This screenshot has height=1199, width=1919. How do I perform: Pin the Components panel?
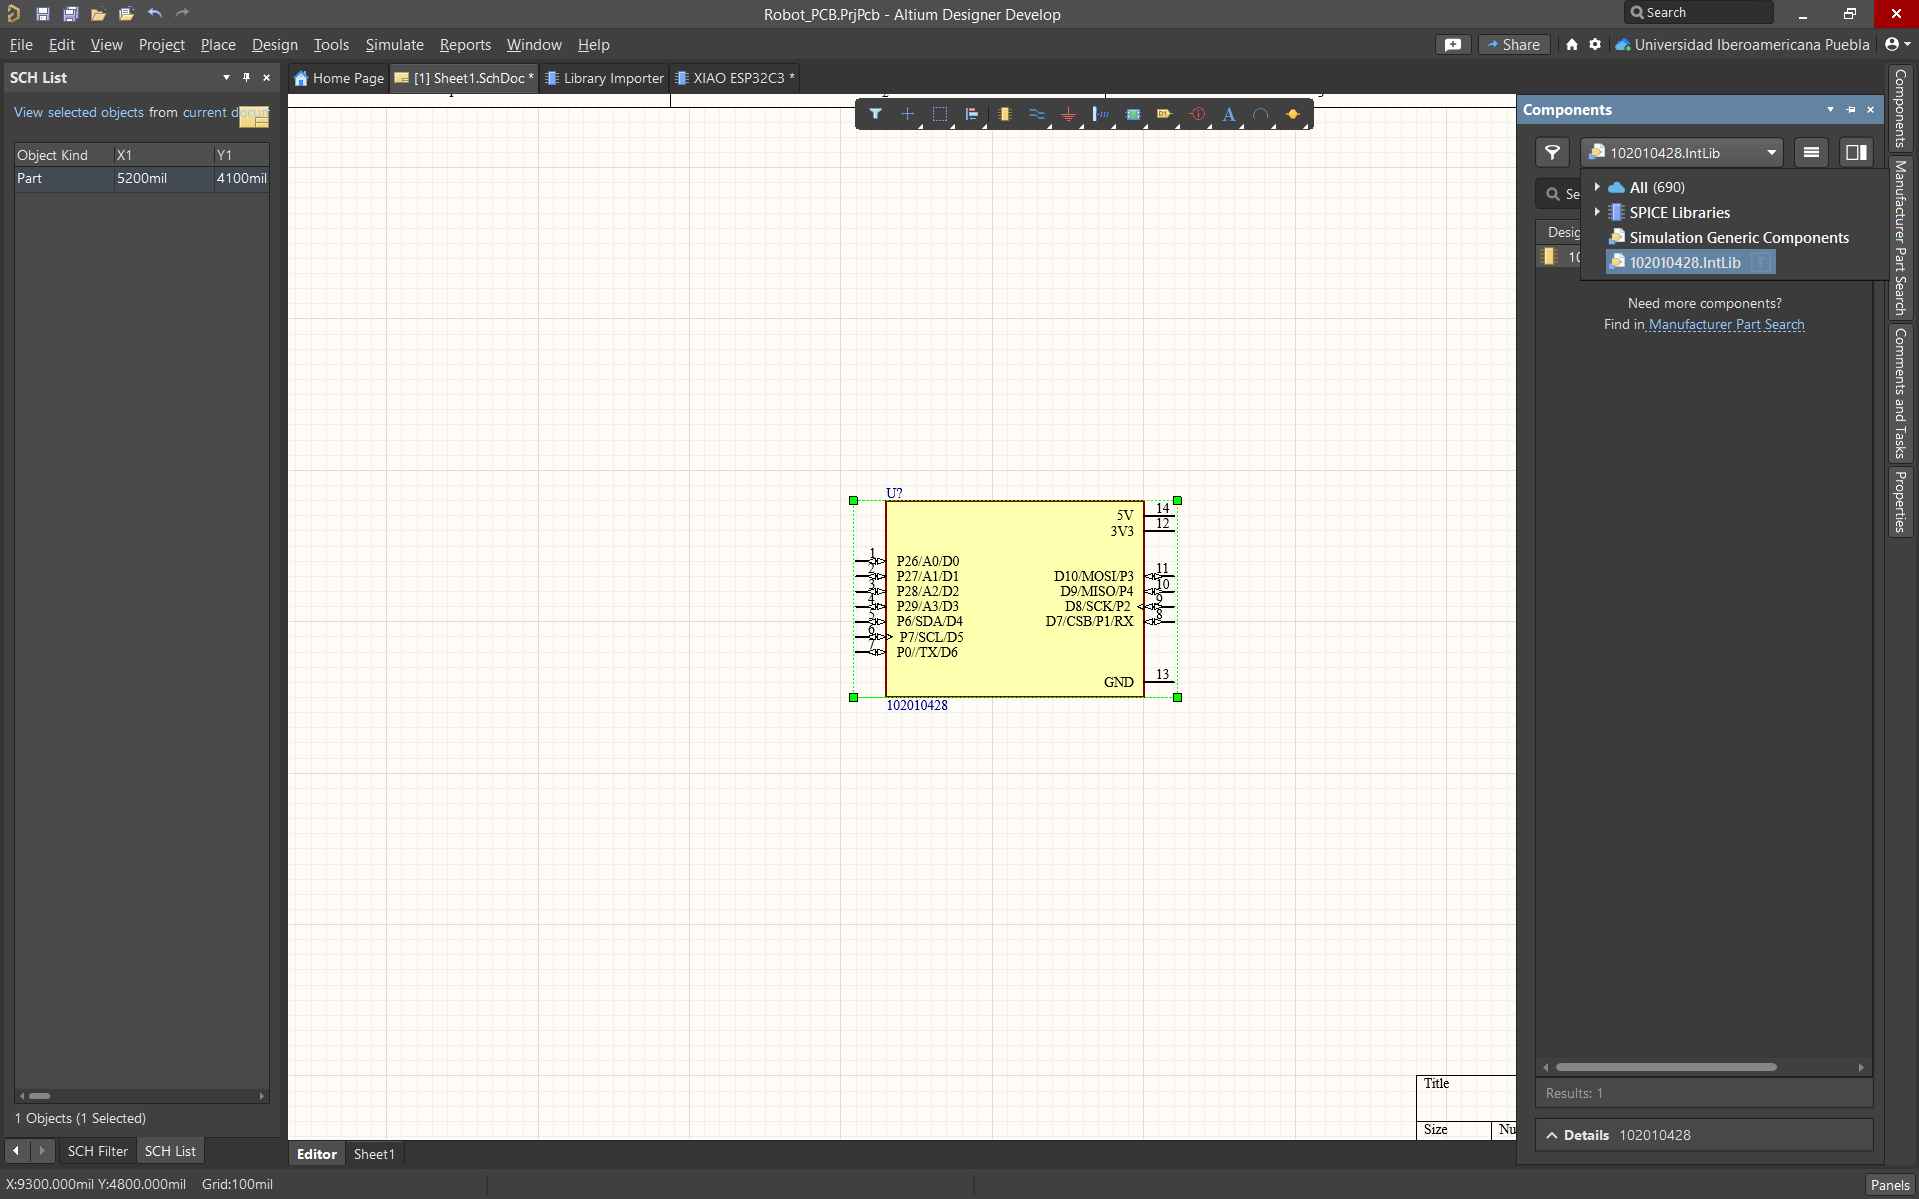1850,110
